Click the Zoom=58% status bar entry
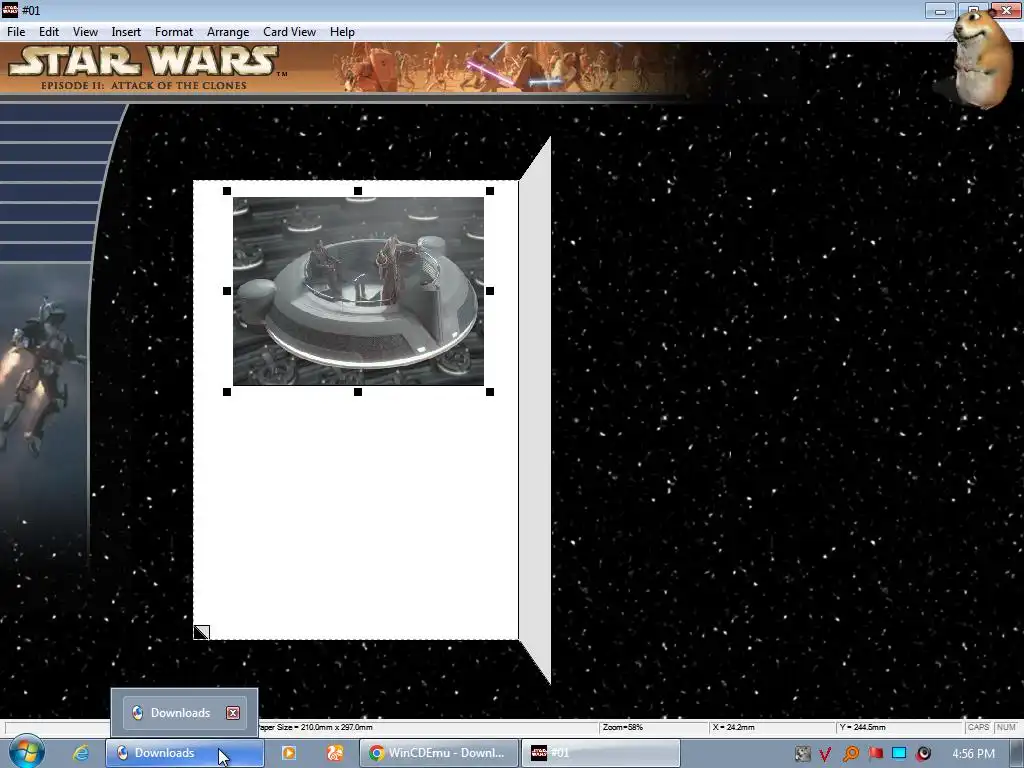This screenshot has height=768, width=1024. coord(652,727)
